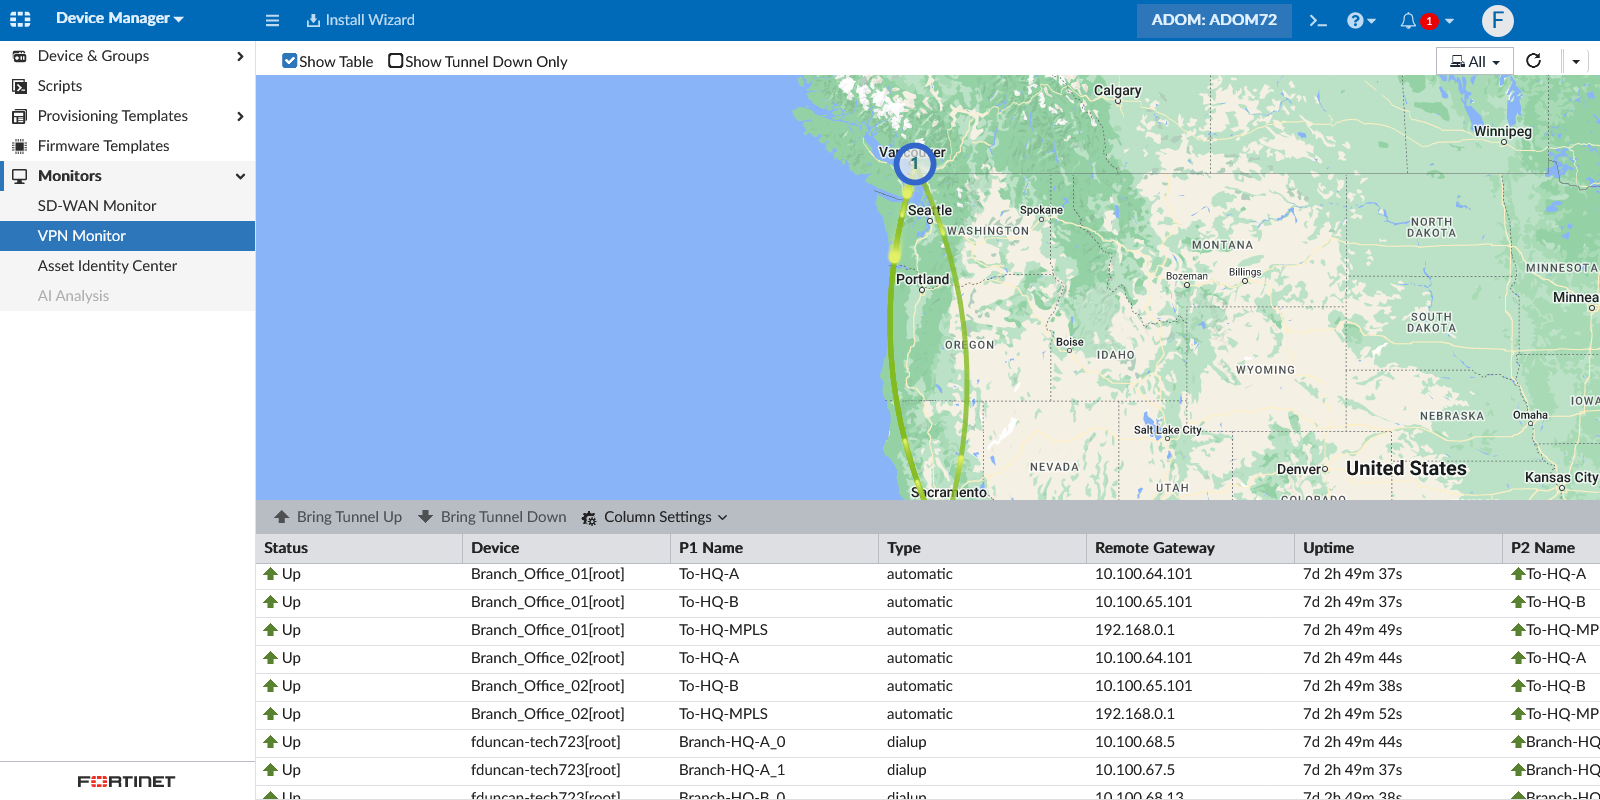Open Firmware Templates in sidebar
The height and width of the screenshot is (800, 1600).
tap(128, 146)
